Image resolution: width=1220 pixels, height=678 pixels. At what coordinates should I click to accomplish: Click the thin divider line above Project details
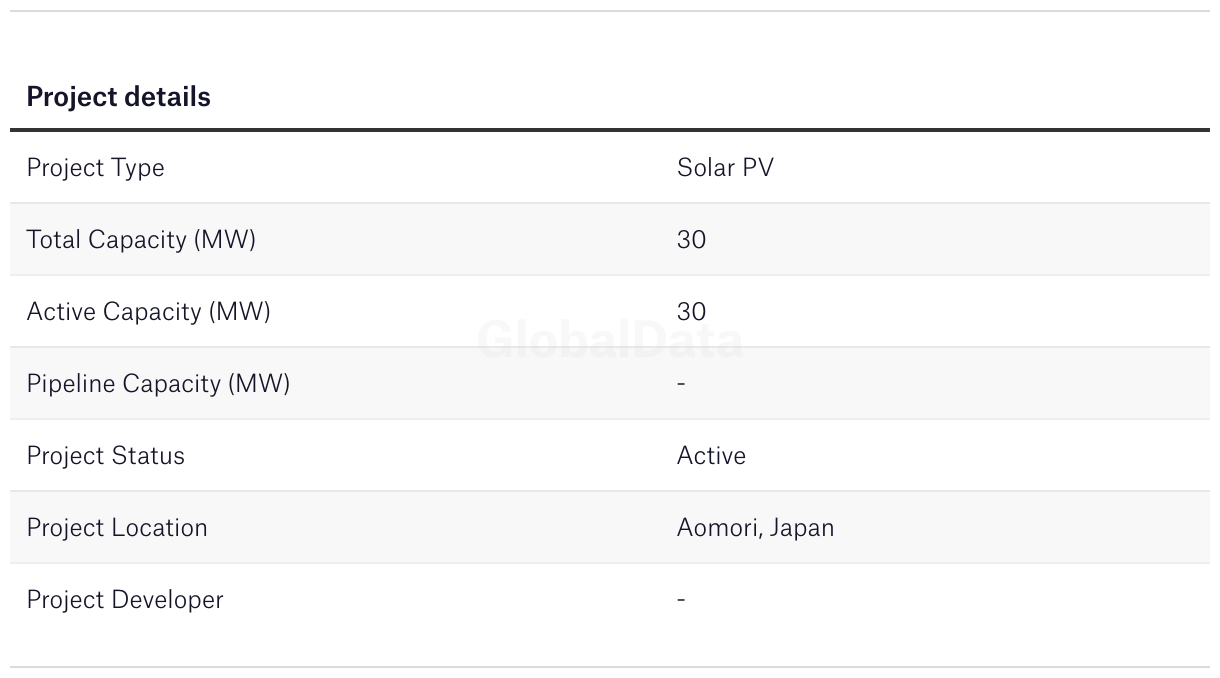point(610,11)
